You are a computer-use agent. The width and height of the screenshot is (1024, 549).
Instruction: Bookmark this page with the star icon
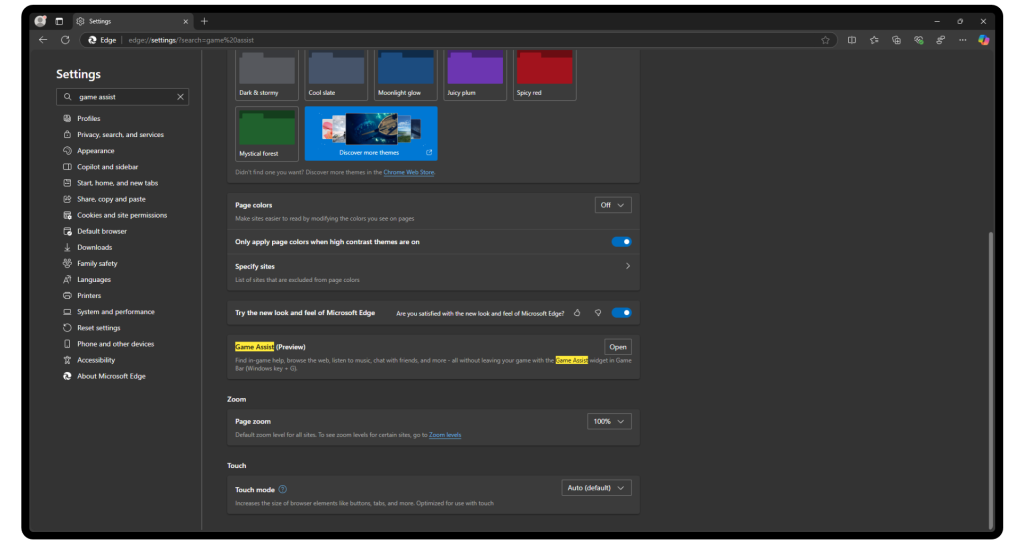tap(825, 40)
